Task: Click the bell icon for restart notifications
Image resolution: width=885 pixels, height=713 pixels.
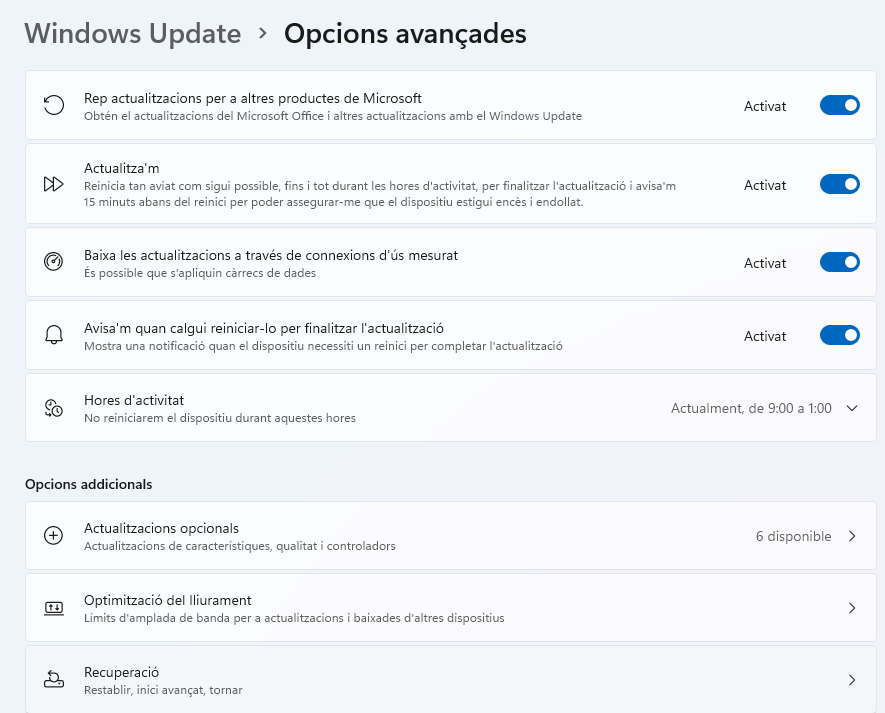Action: (54, 336)
